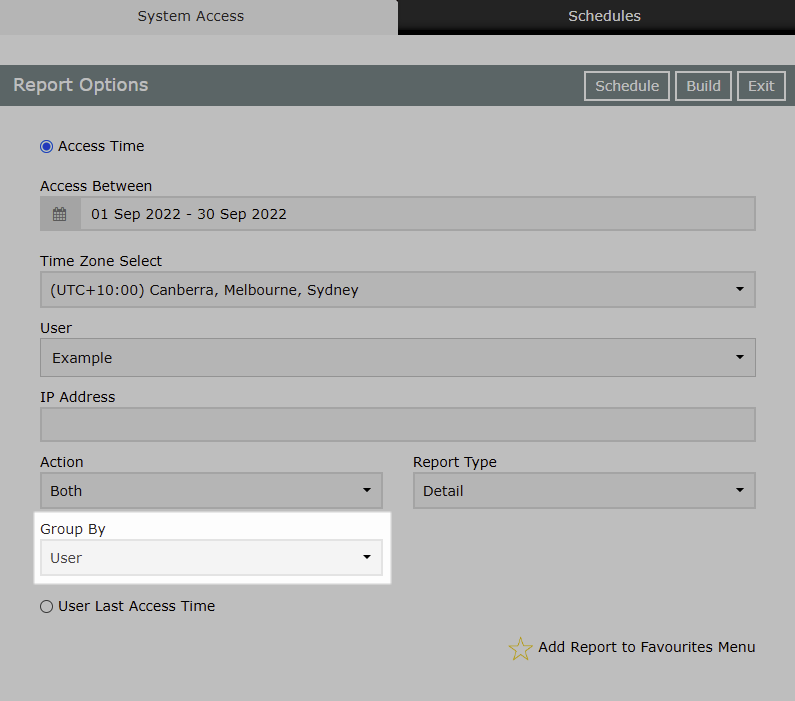
Task: Open the Group By dropdown
Action: 211,558
